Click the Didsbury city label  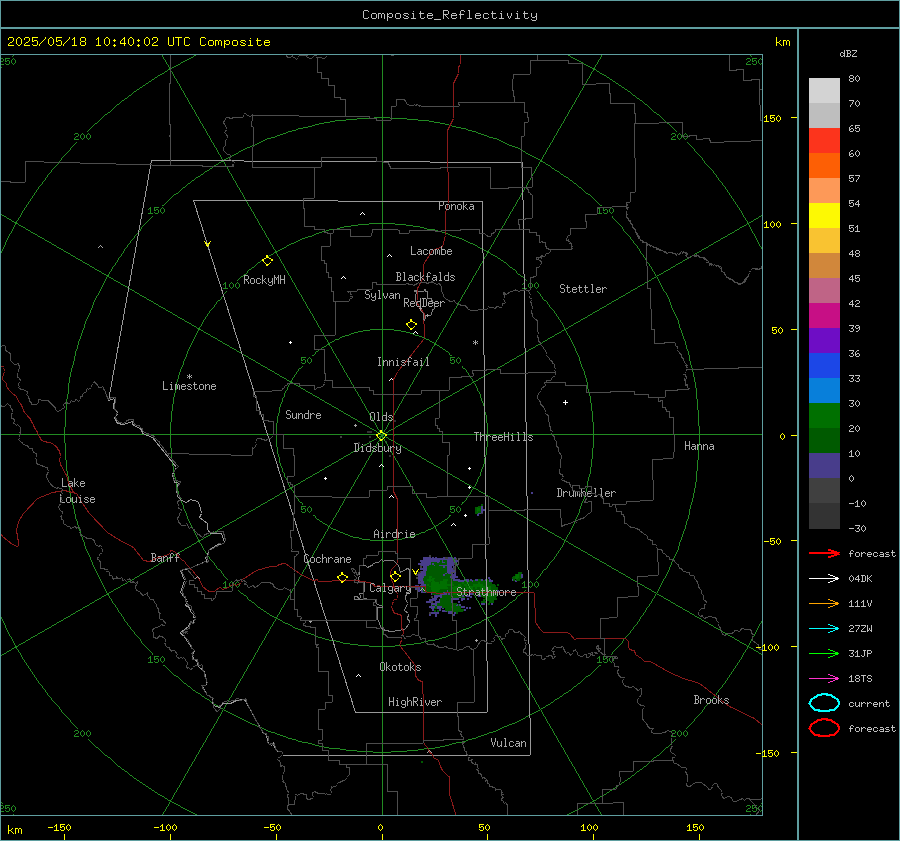point(377,448)
